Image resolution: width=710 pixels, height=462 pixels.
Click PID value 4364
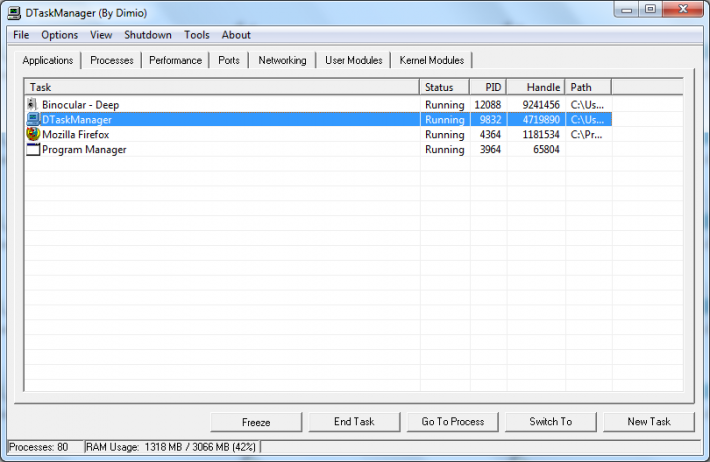click(x=490, y=135)
